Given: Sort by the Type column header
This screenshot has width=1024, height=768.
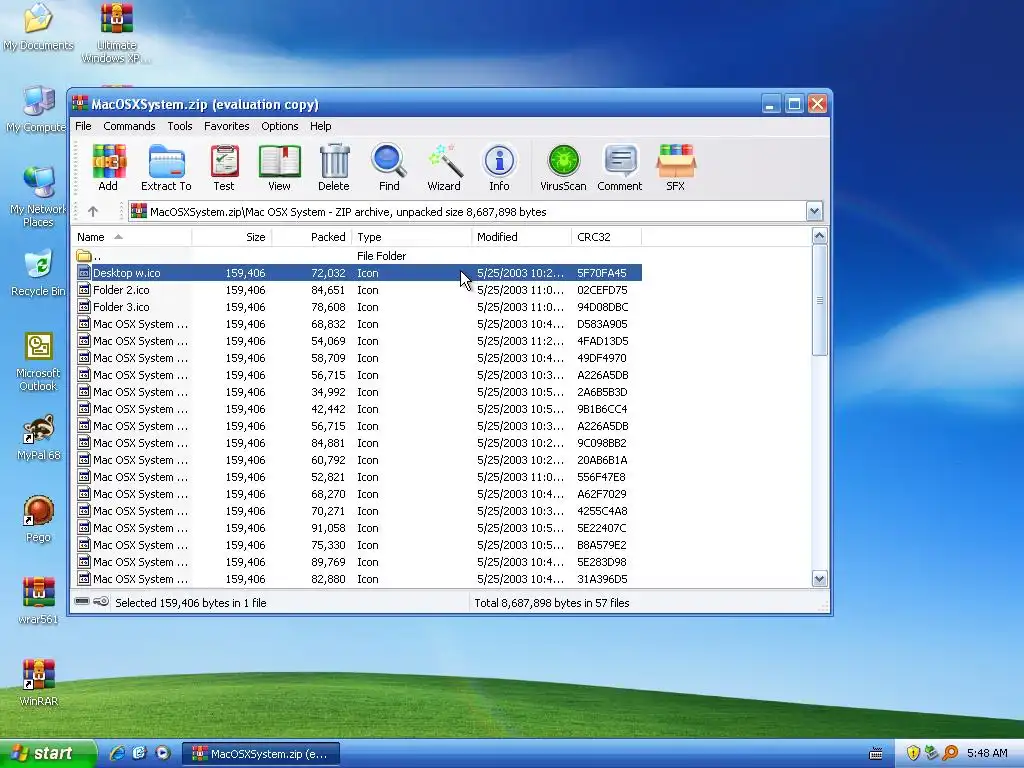Looking at the screenshot, I should tap(411, 237).
